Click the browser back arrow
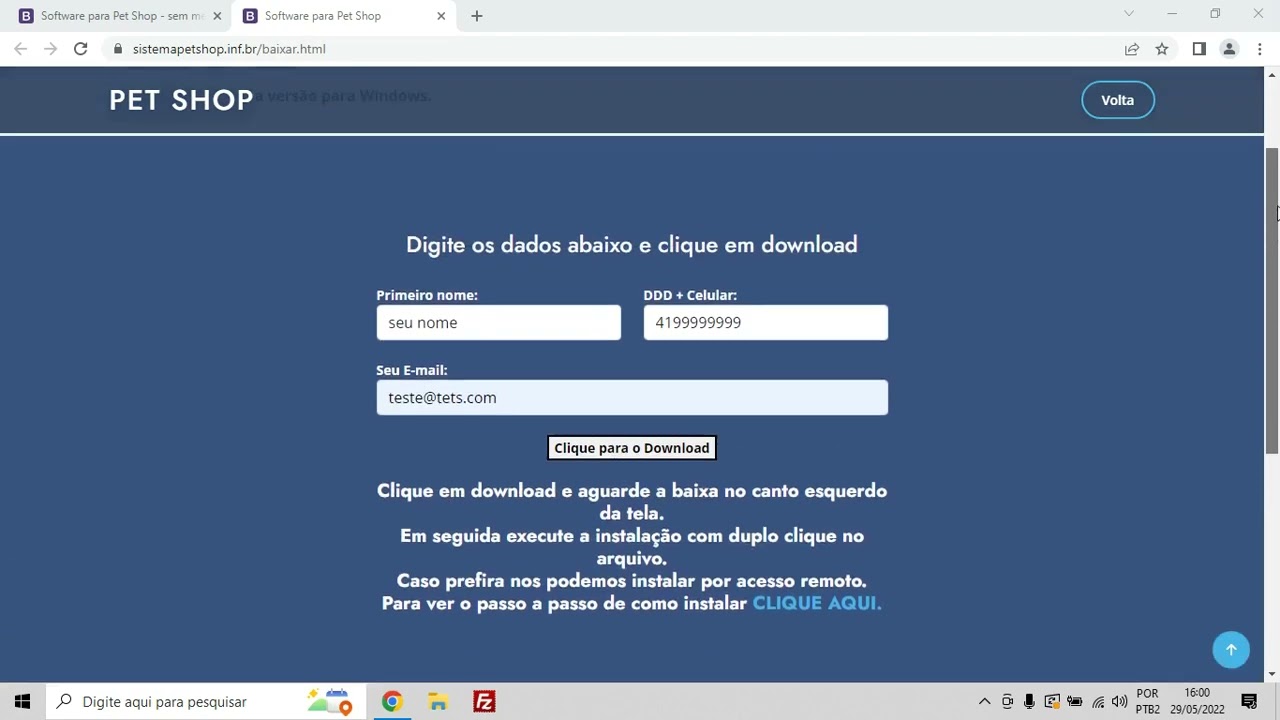This screenshot has height=720, width=1280. (x=20, y=49)
